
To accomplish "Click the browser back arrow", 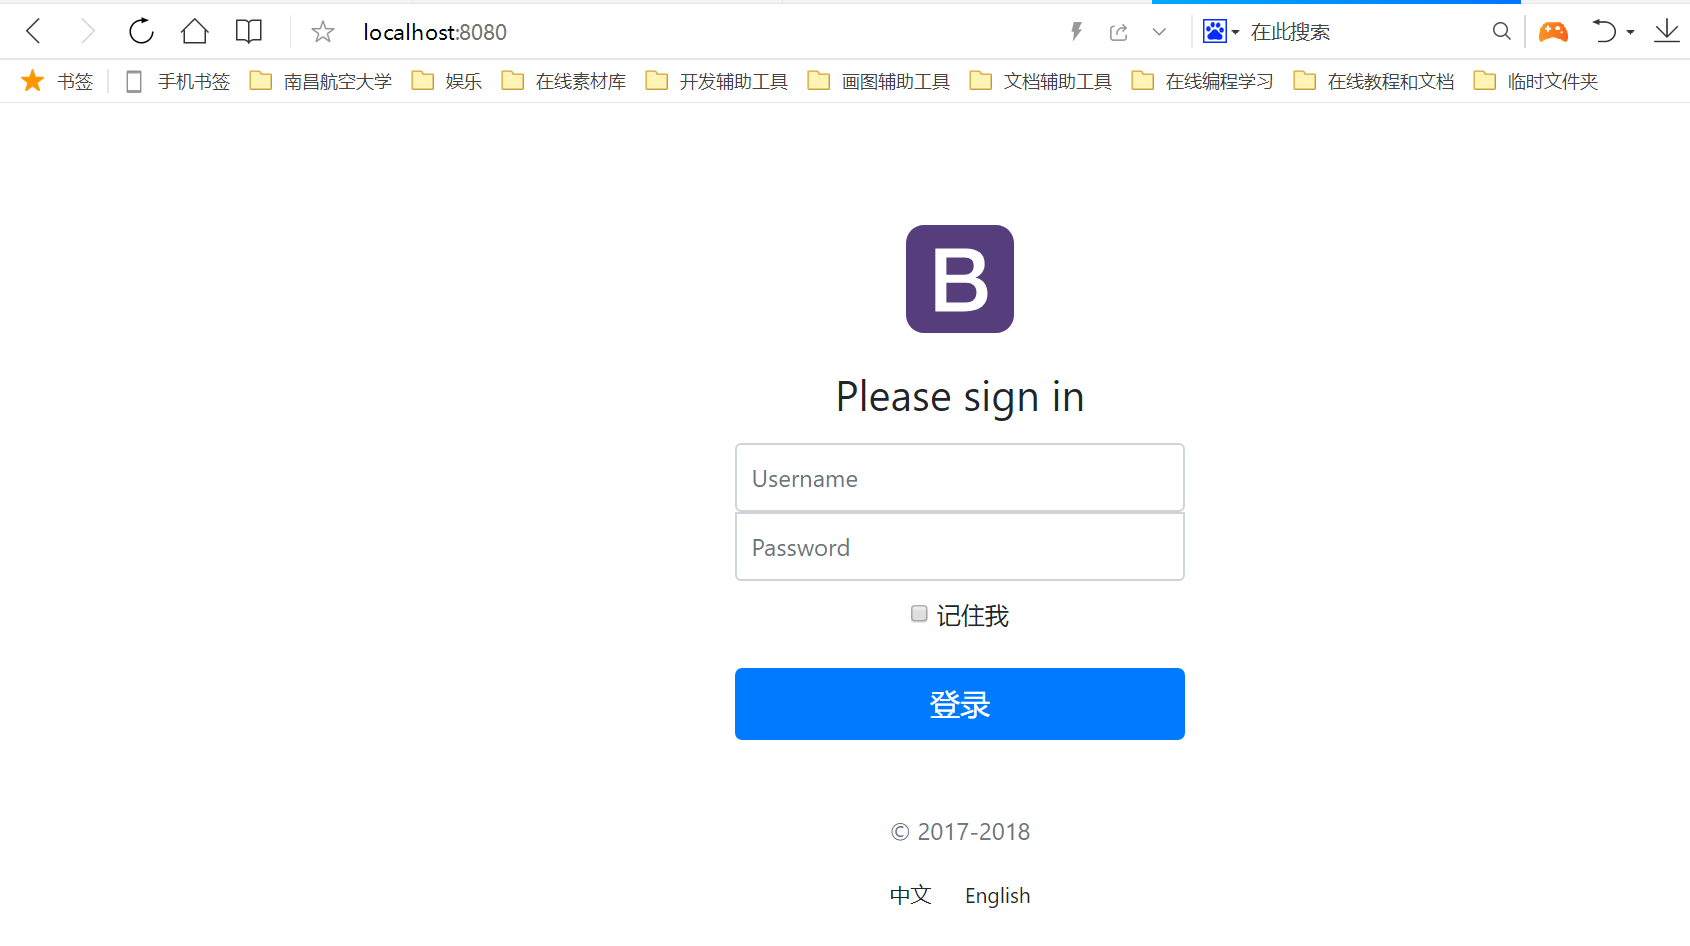I will 33,32.
